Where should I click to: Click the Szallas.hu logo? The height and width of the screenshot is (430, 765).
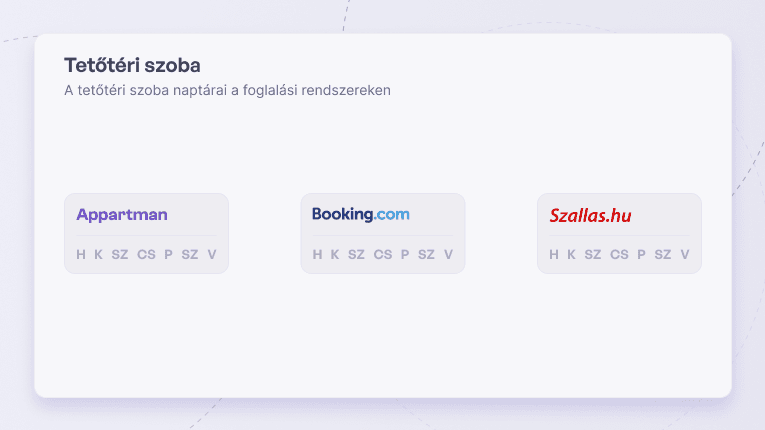pyautogui.click(x=590, y=215)
